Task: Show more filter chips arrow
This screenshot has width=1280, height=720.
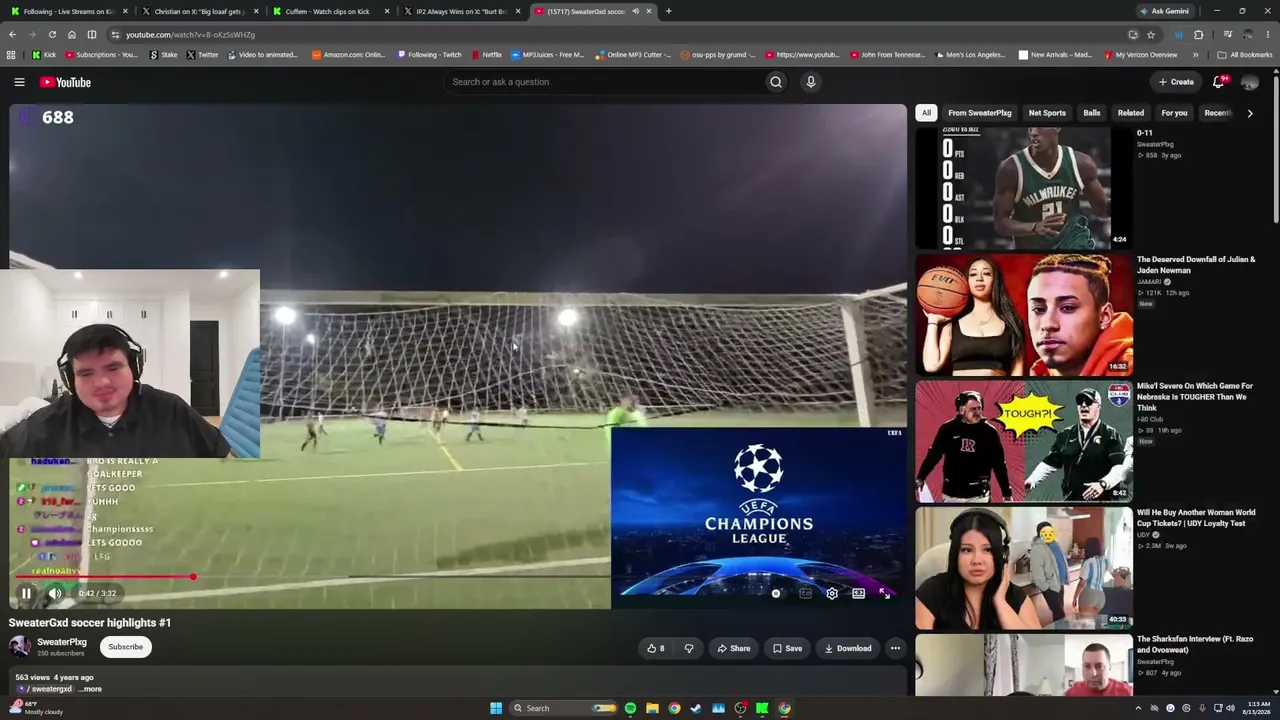Action: (1250, 113)
